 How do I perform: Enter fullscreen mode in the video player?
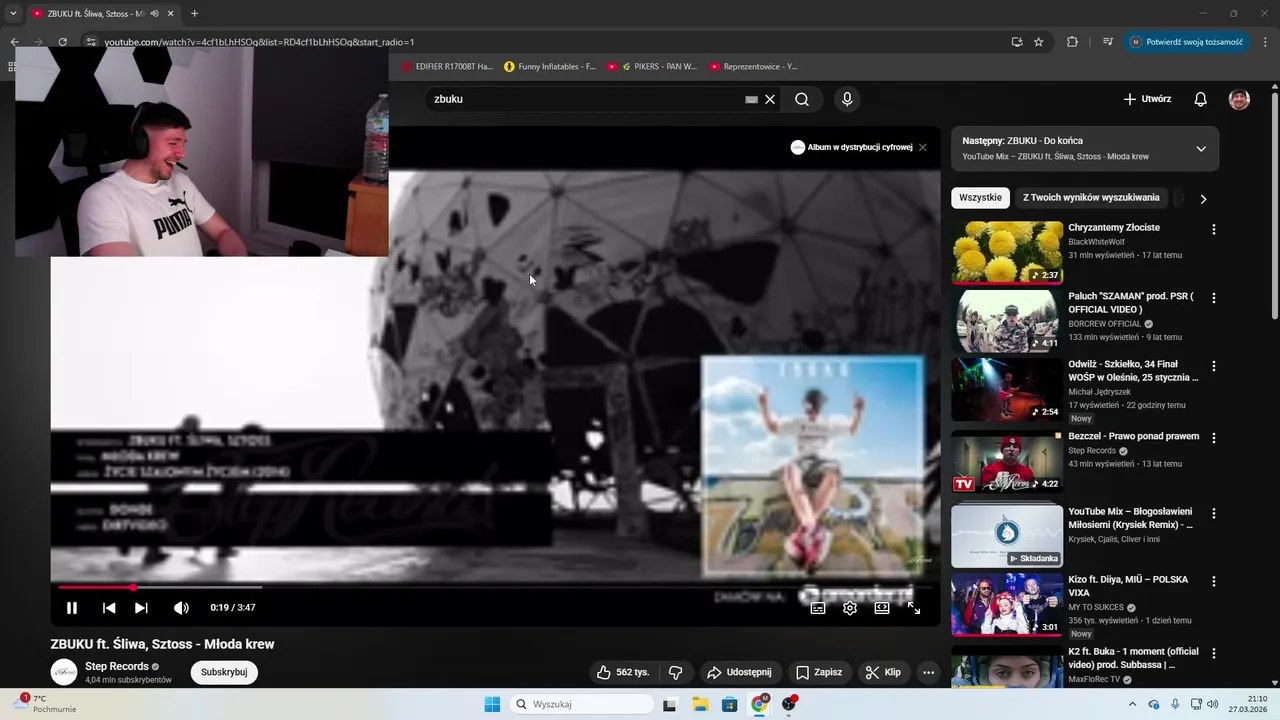point(914,608)
